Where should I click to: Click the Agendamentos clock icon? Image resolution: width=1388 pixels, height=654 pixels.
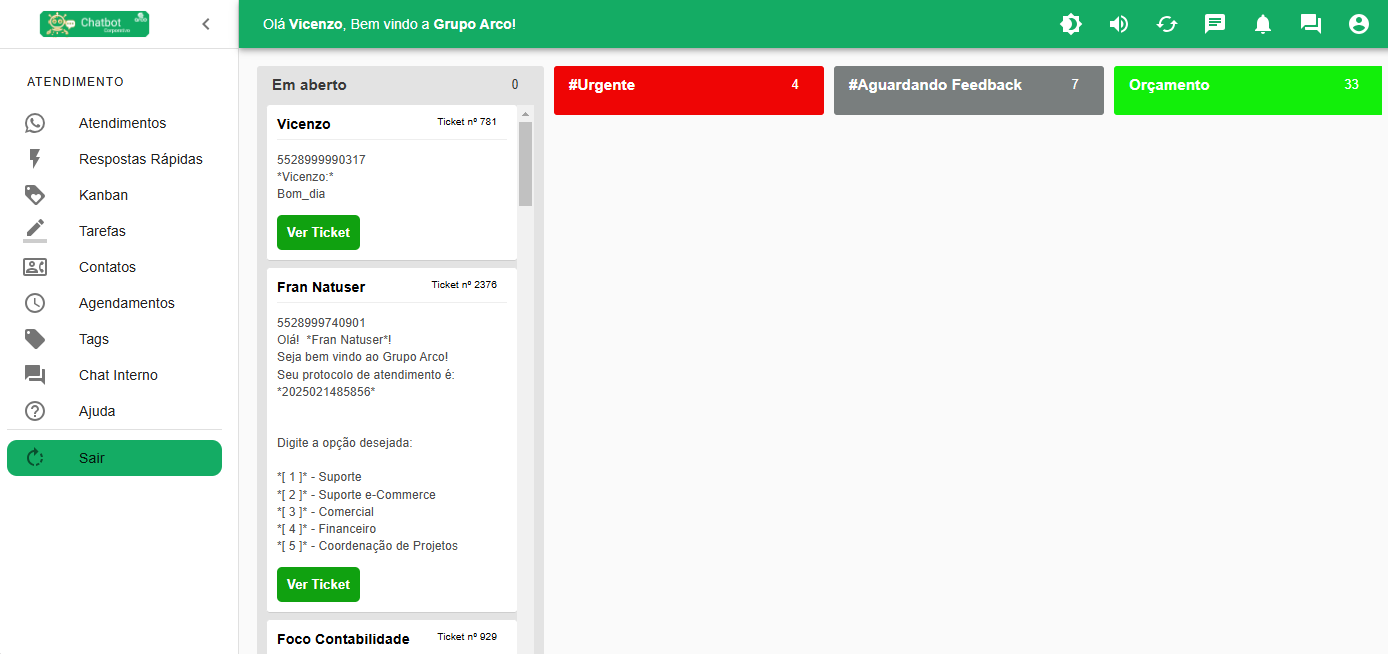click(x=35, y=303)
